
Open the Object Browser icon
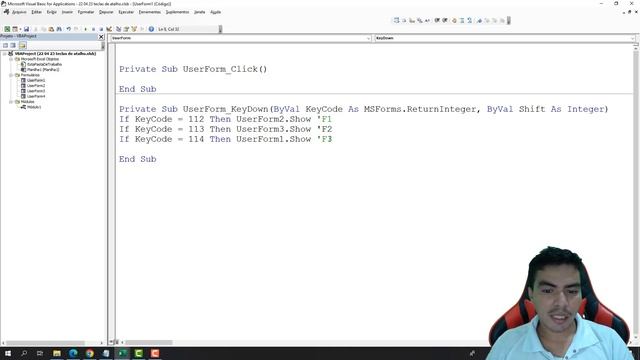pyautogui.click(x=134, y=29)
